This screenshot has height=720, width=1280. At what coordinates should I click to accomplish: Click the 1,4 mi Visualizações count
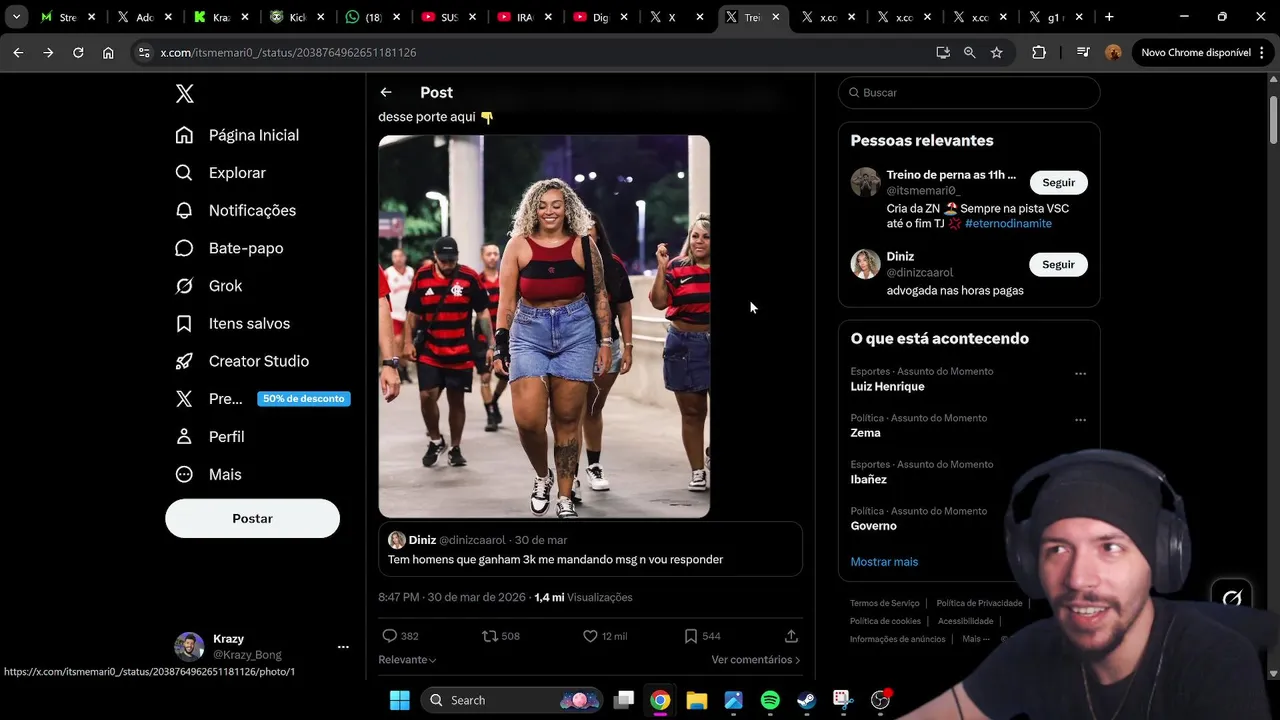[x=583, y=598]
